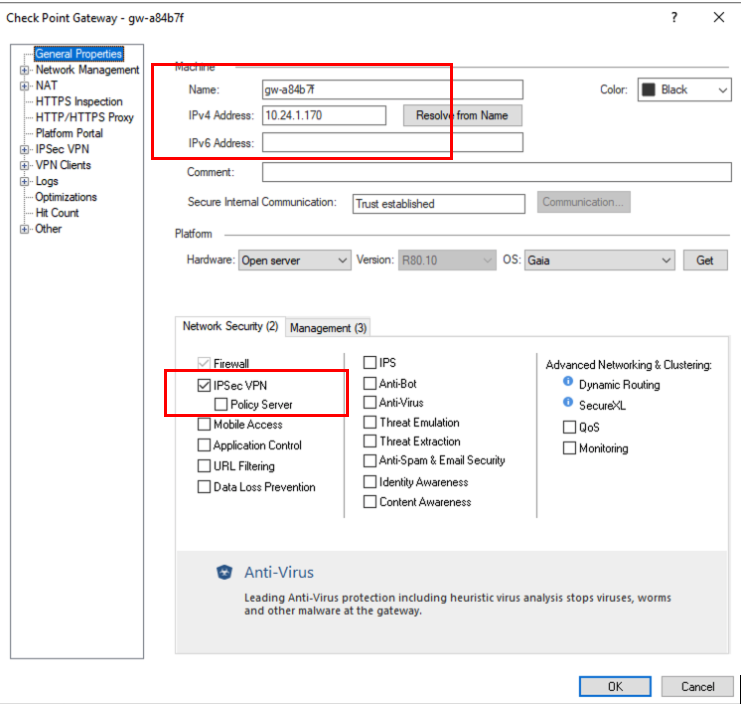Click the SecureXL info icon

coord(568,405)
